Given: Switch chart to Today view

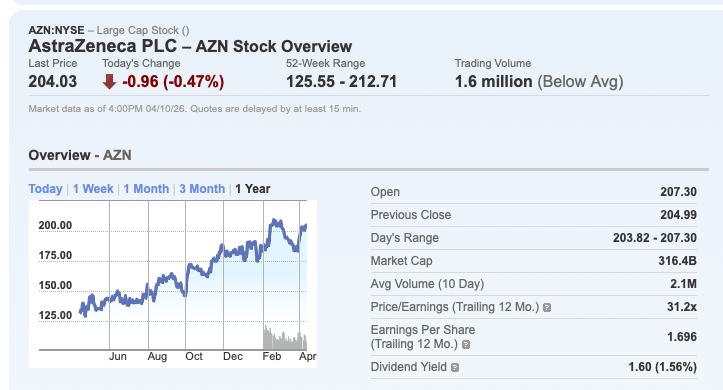Looking at the screenshot, I should [45, 189].
